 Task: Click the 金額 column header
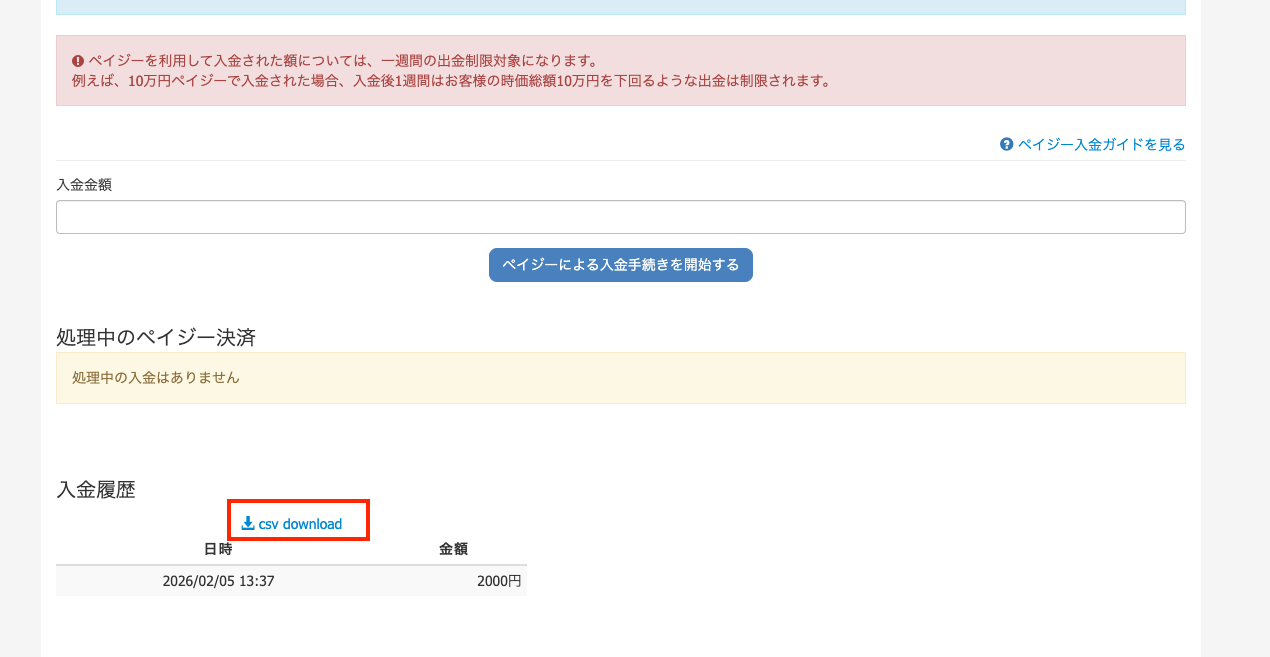[x=453, y=549]
